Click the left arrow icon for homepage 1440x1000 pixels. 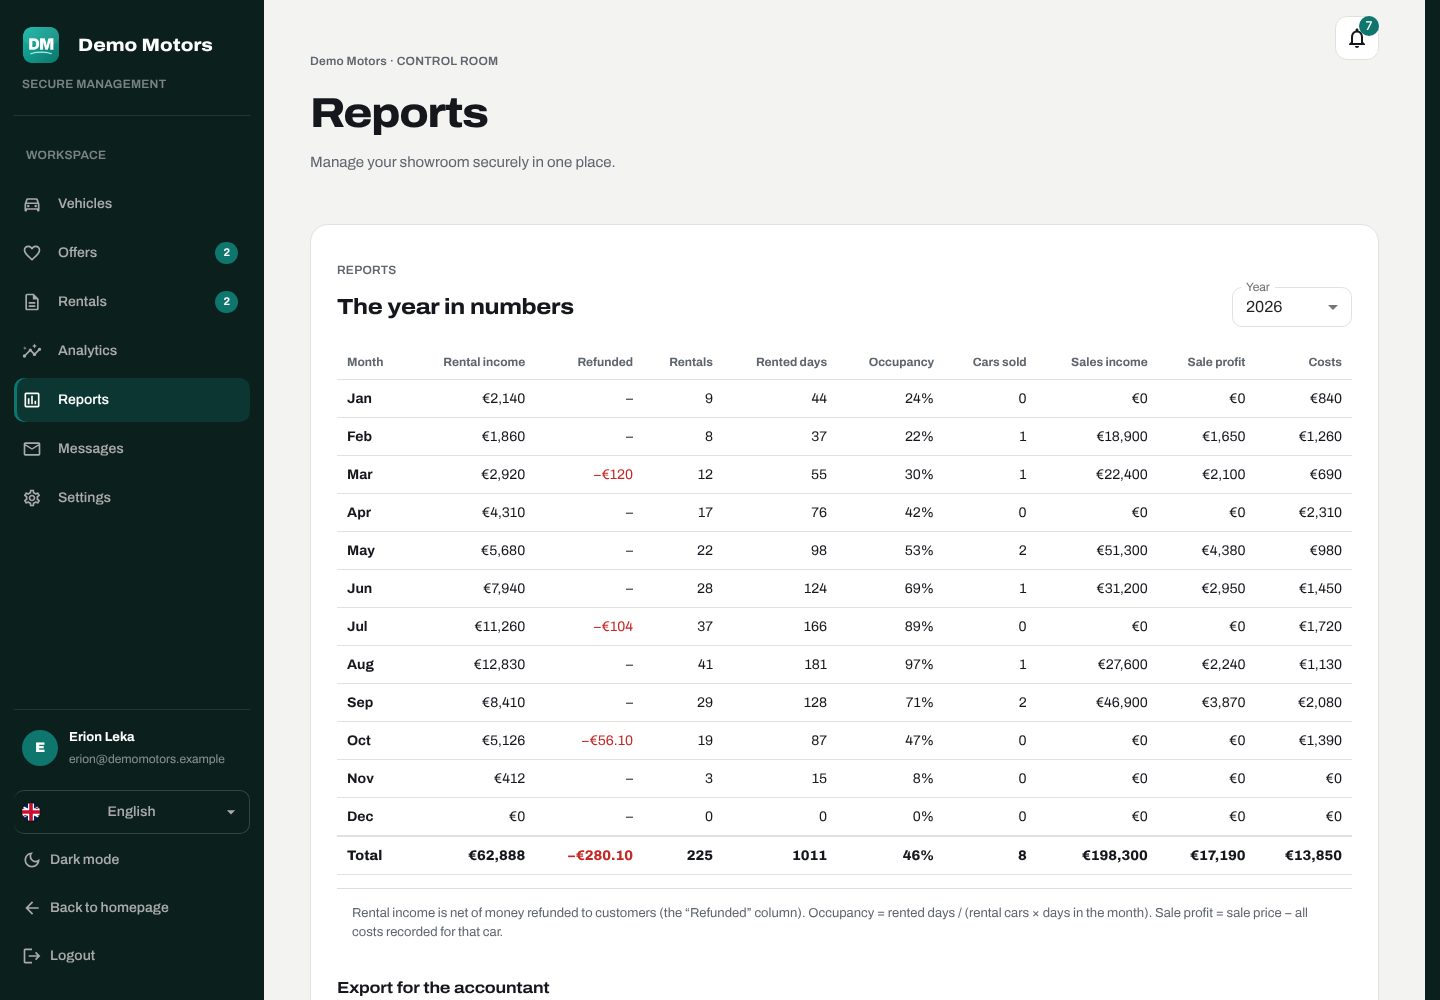(x=32, y=908)
